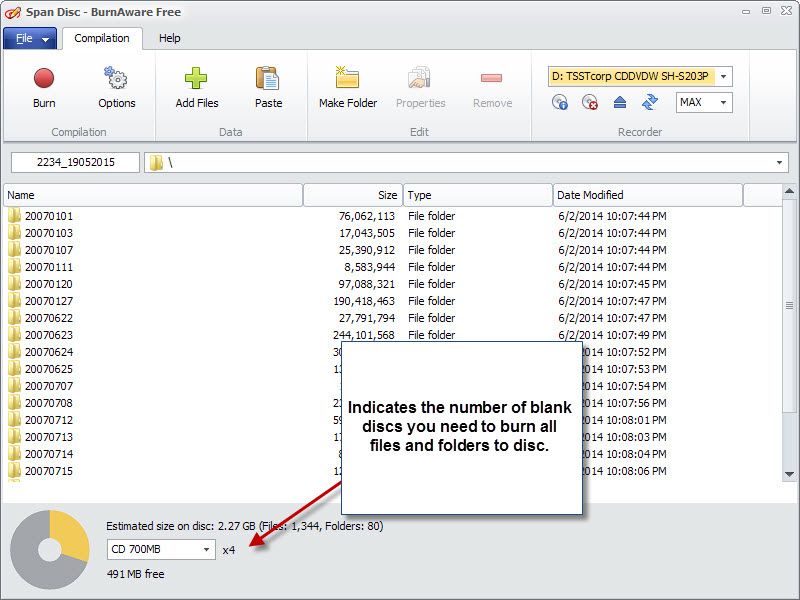Expand the folder path dropdown
The image size is (800, 600).
(x=779, y=163)
